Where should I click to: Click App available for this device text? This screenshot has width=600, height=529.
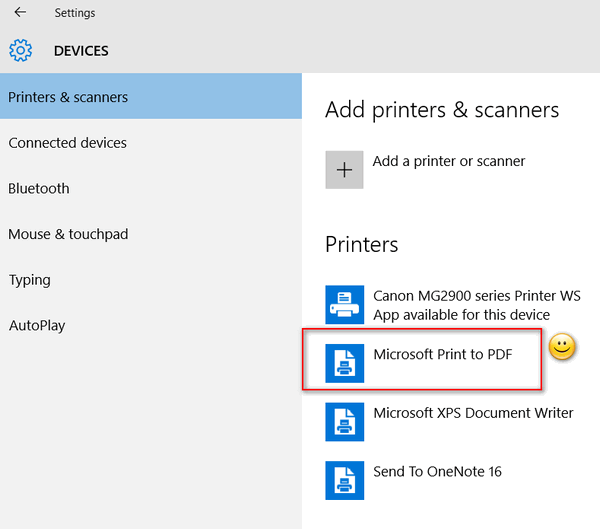pos(461,315)
